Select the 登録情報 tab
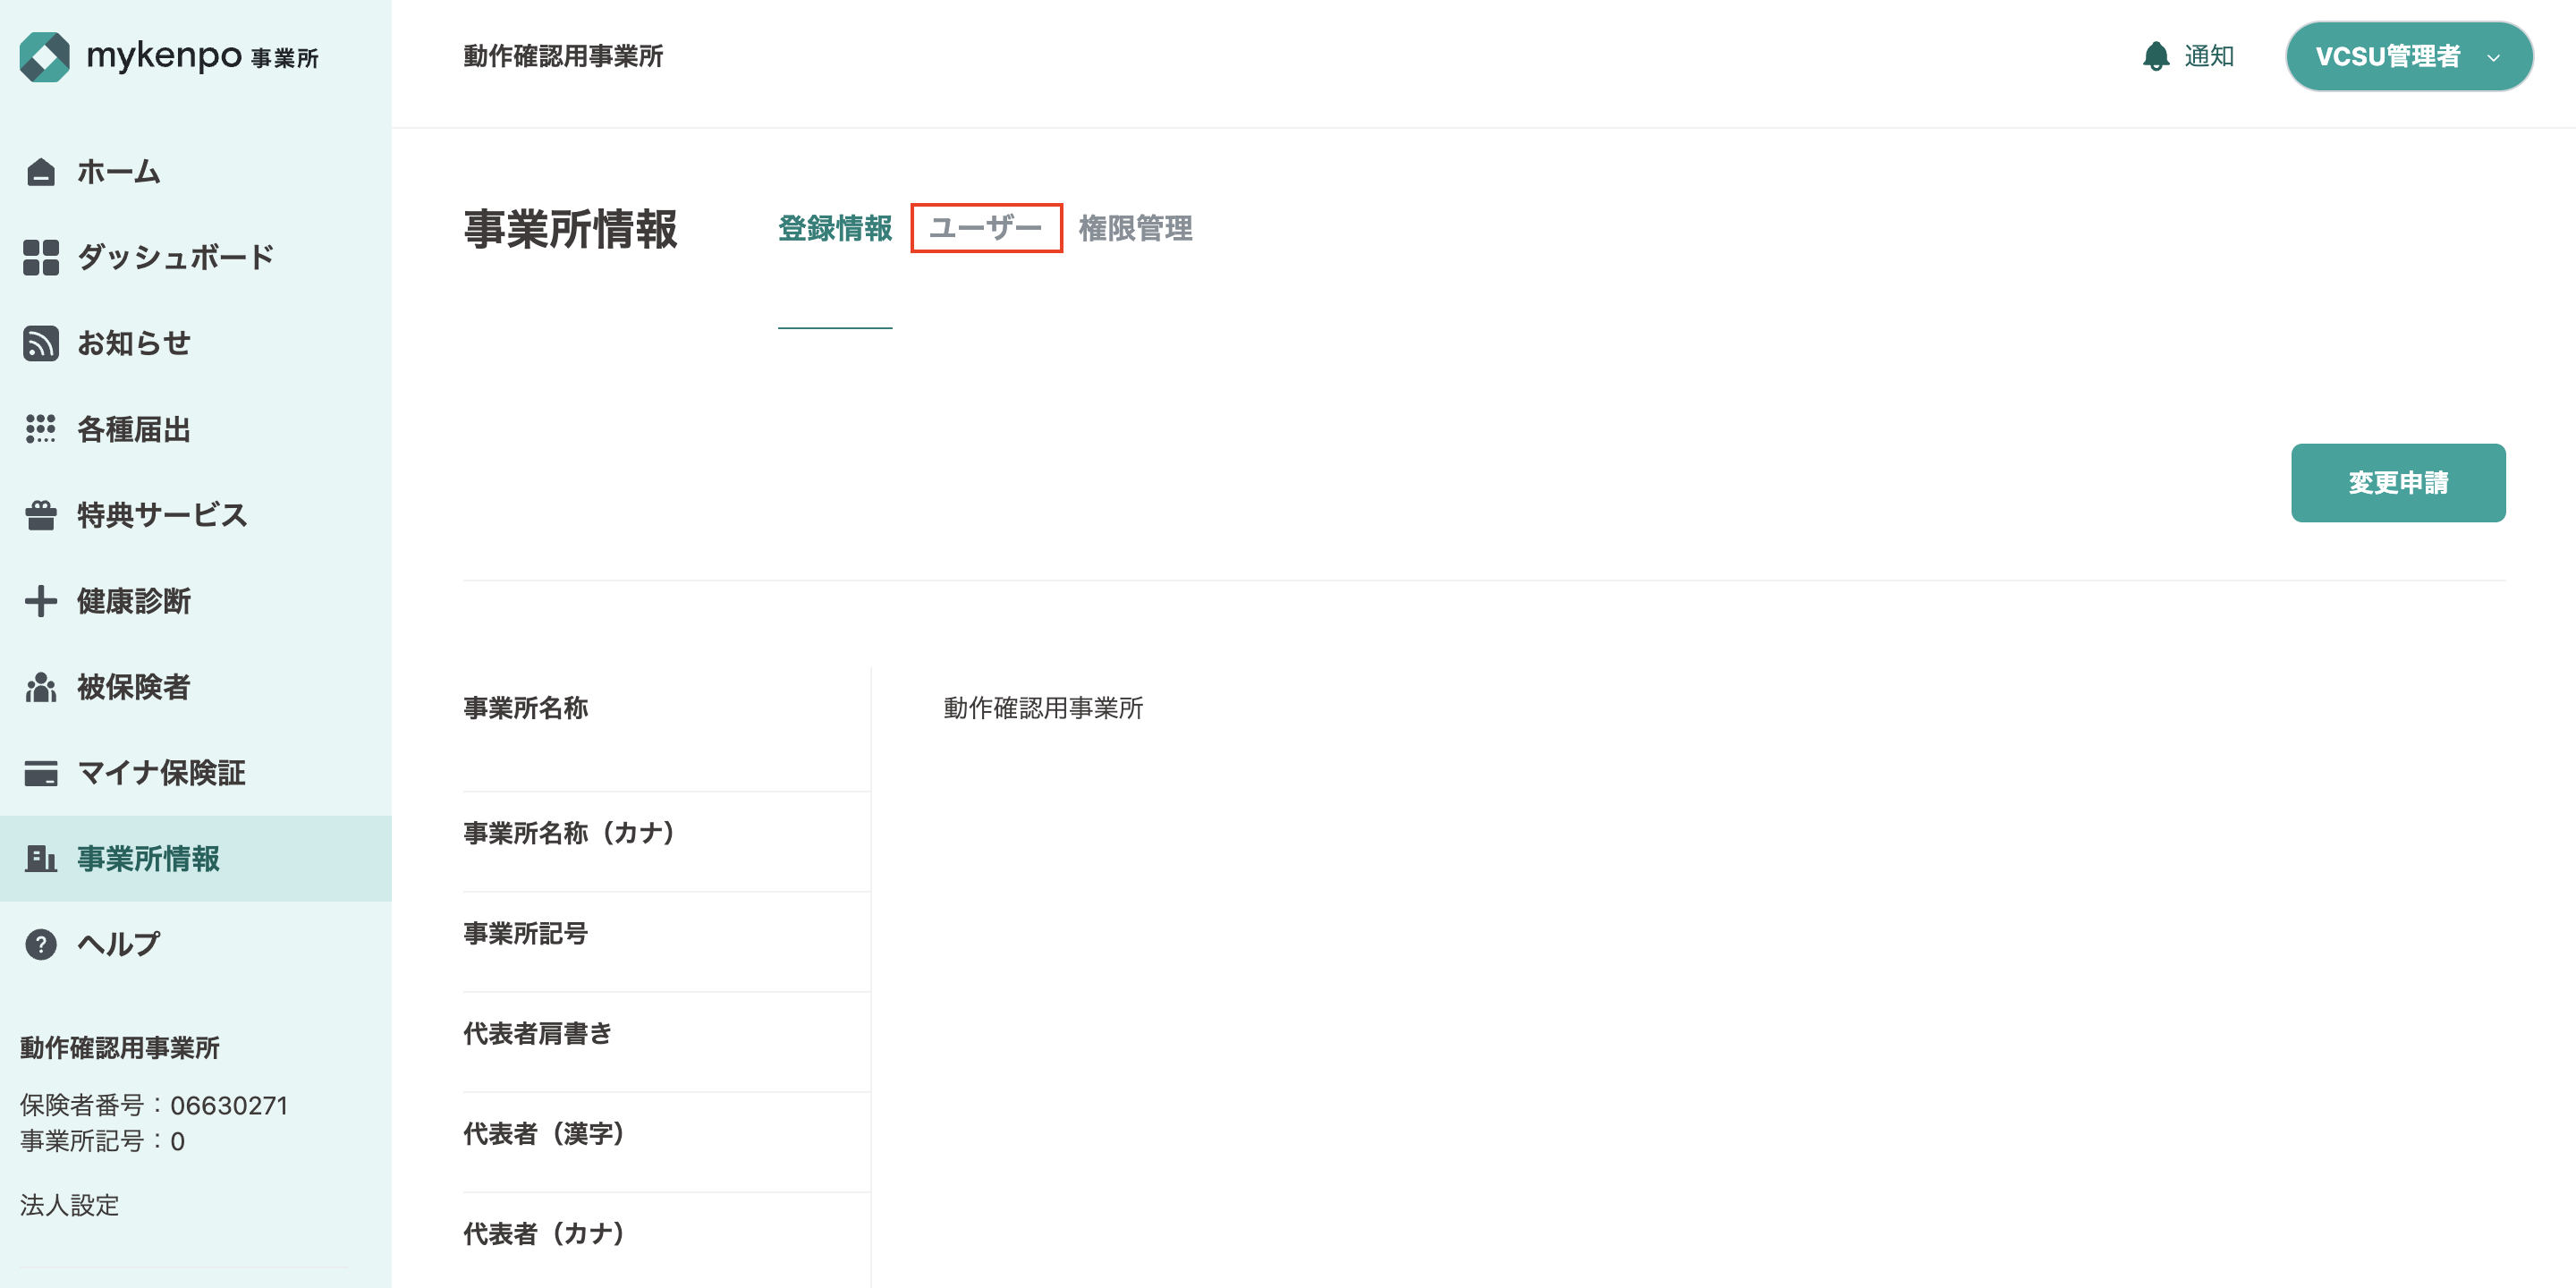The image size is (2576, 1288). (835, 228)
